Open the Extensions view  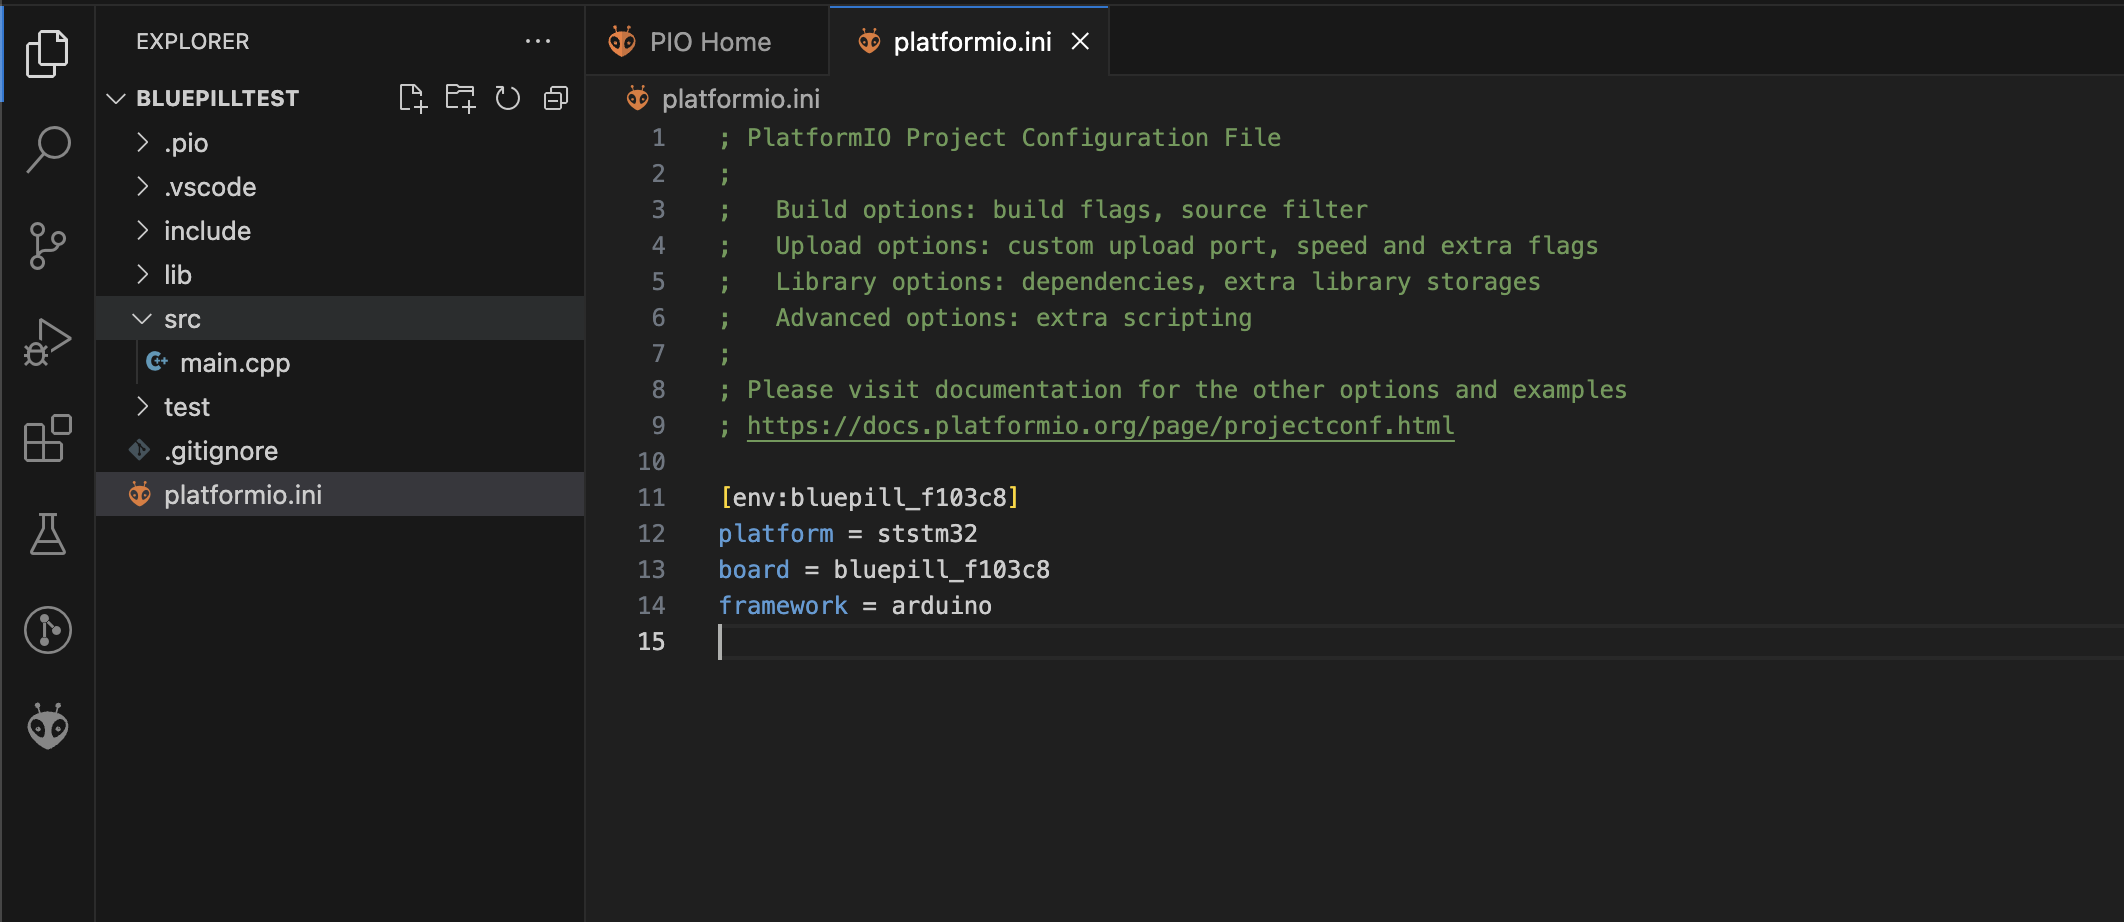pos(47,438)
